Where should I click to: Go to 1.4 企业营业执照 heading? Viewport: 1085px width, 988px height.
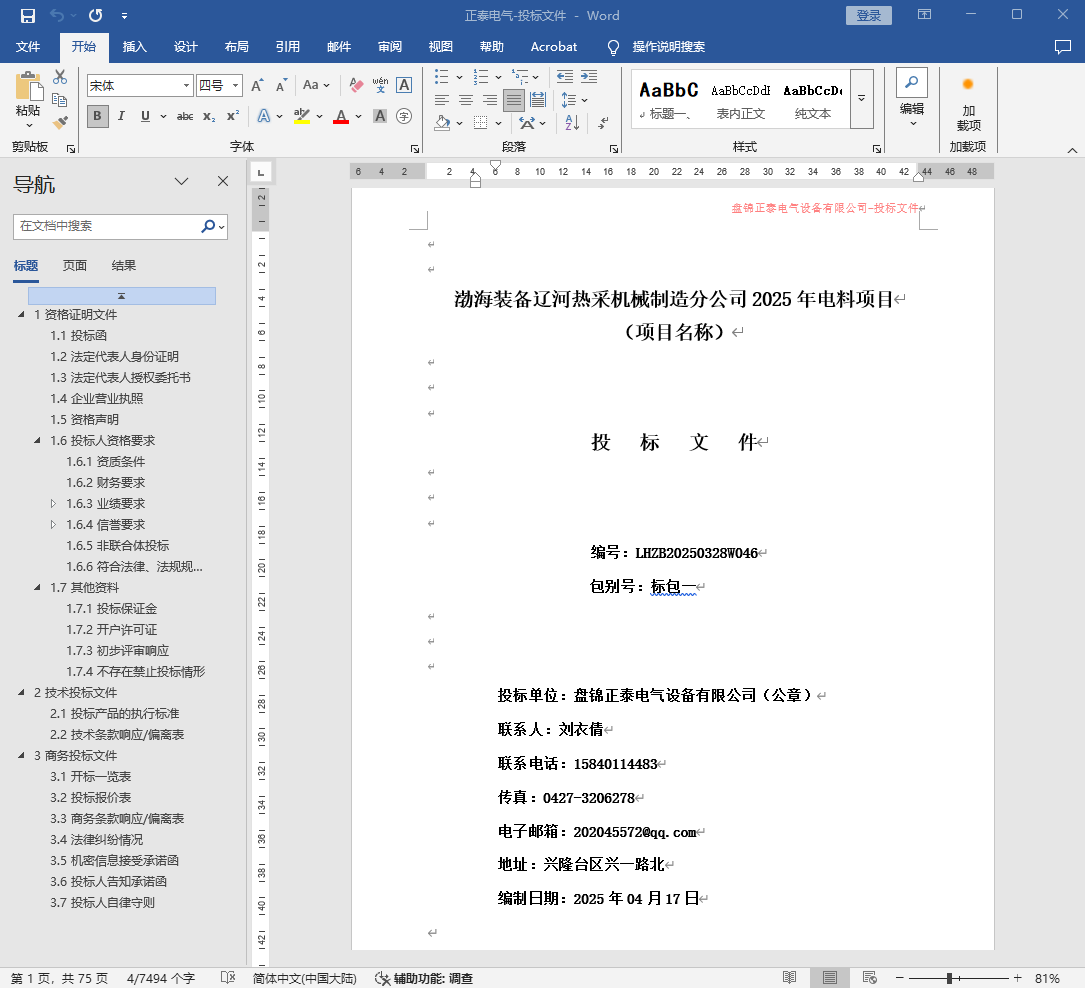tap(97, 399)
